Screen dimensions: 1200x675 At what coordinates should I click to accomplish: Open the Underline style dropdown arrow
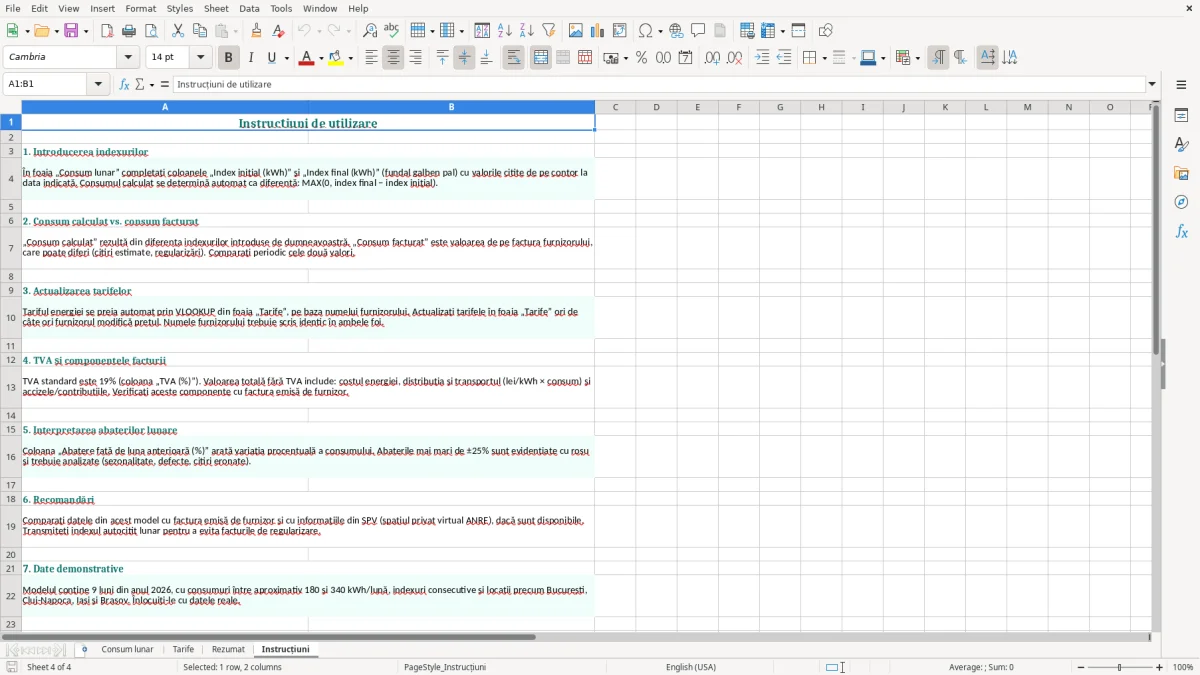pos(287,58)
